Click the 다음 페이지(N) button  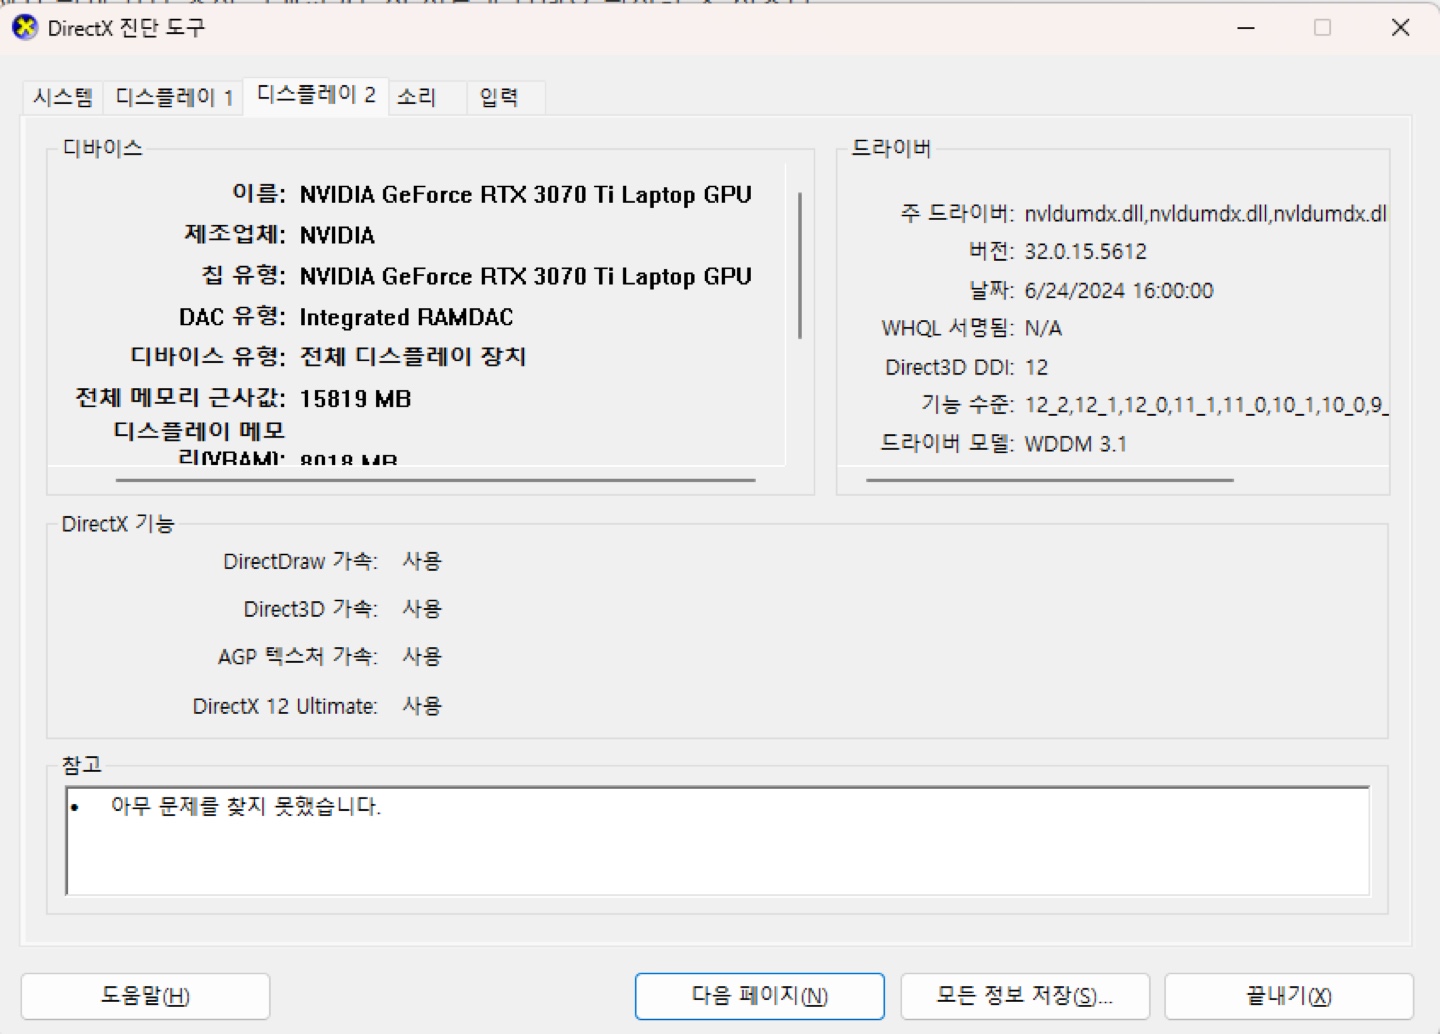coord(760,996)
